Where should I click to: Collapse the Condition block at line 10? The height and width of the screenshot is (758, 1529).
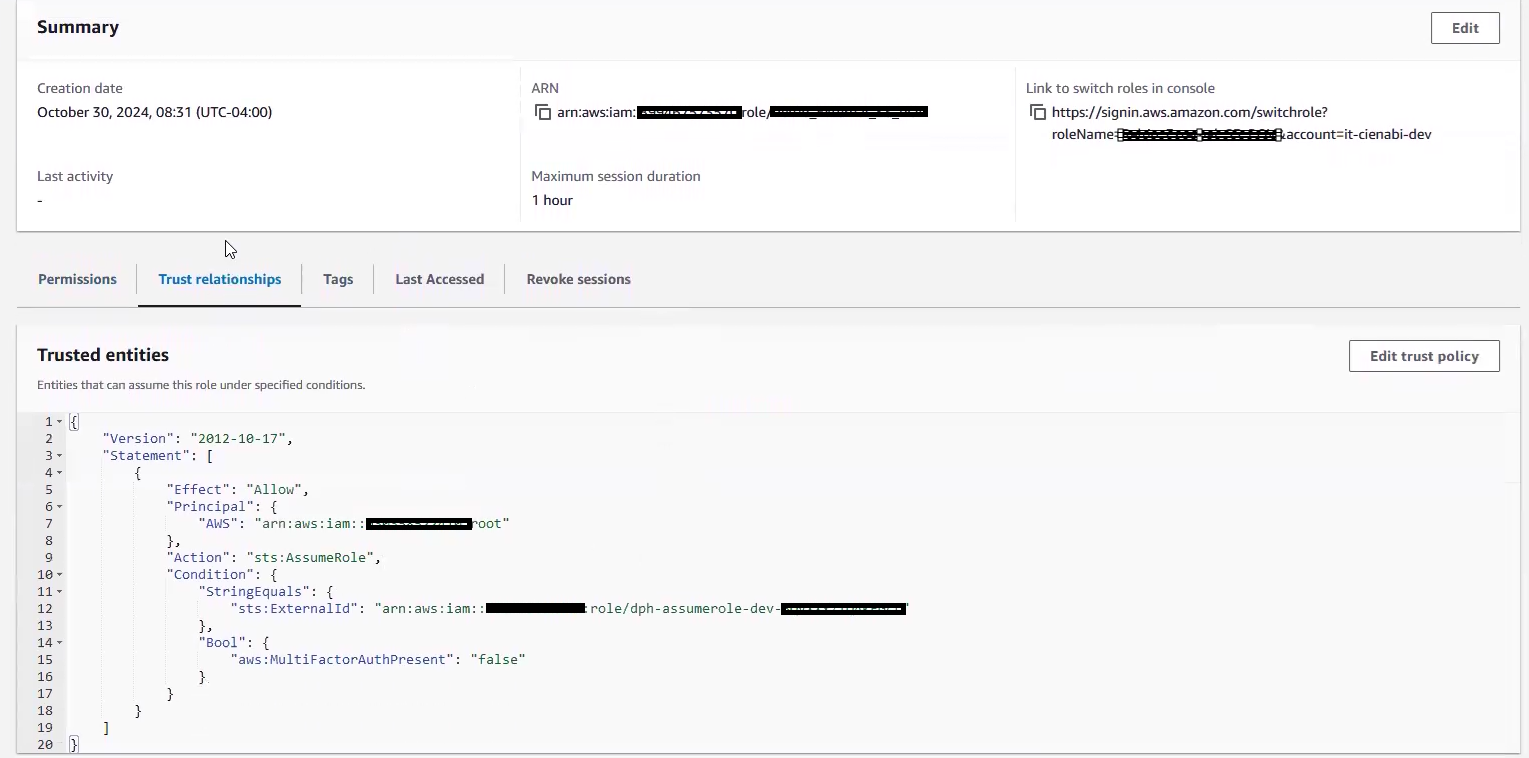pyautogui.click(x=60, y=575)
